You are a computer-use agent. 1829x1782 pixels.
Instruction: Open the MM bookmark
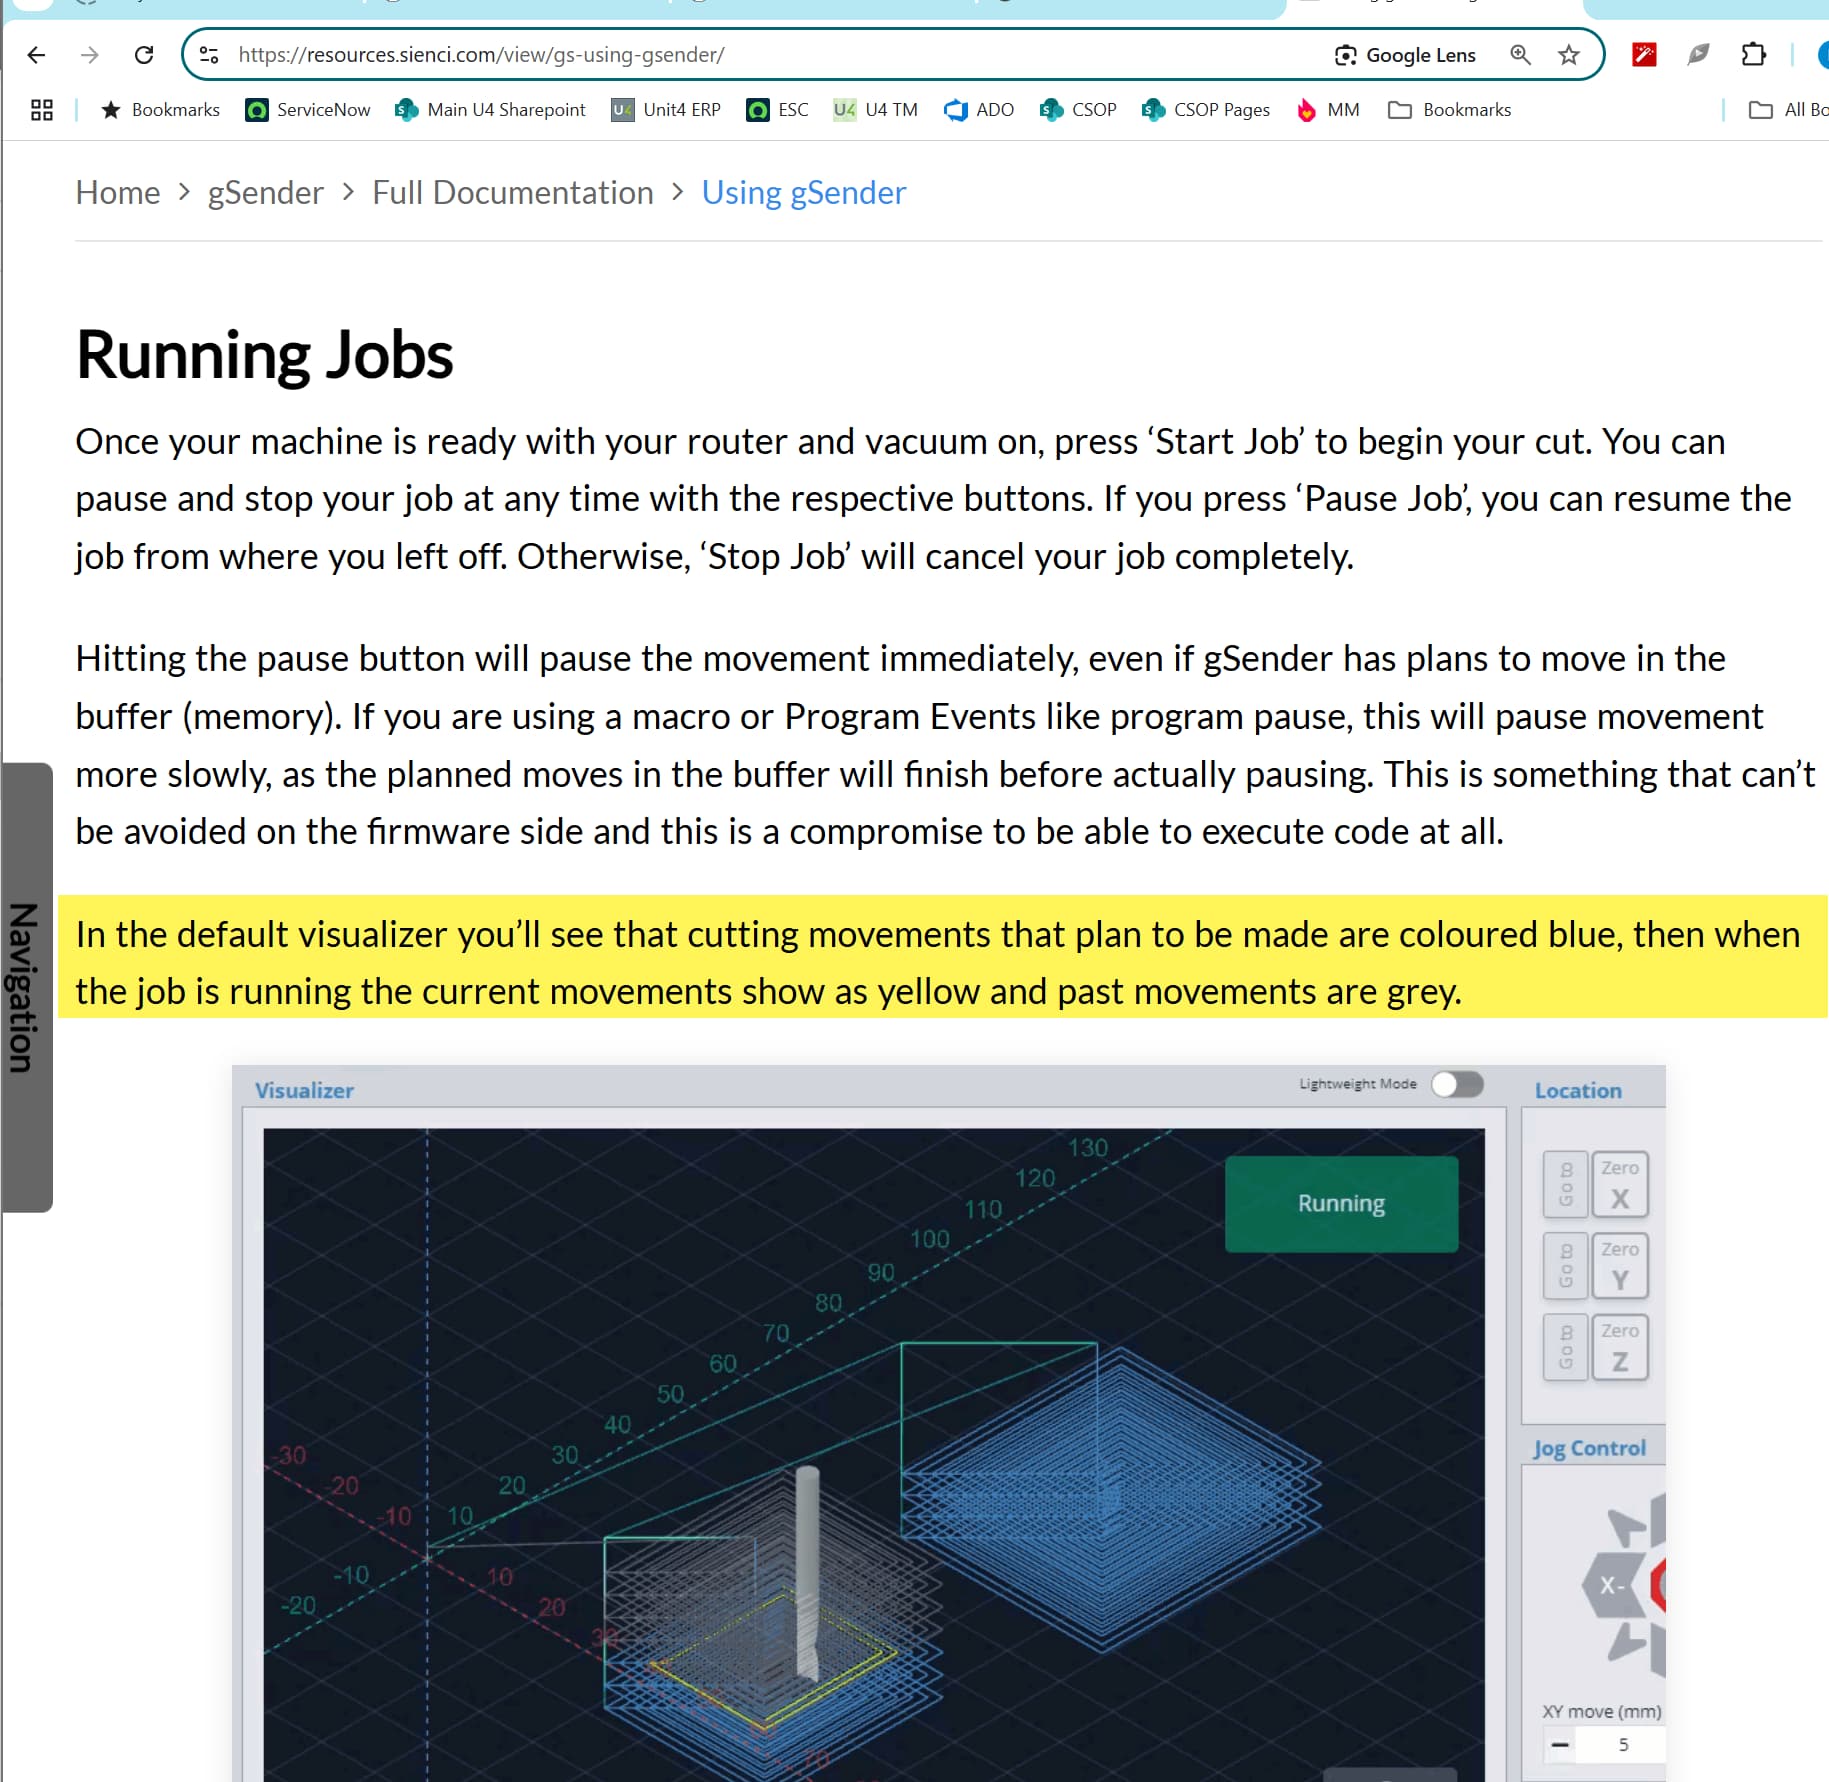[x=1327, y=110]
